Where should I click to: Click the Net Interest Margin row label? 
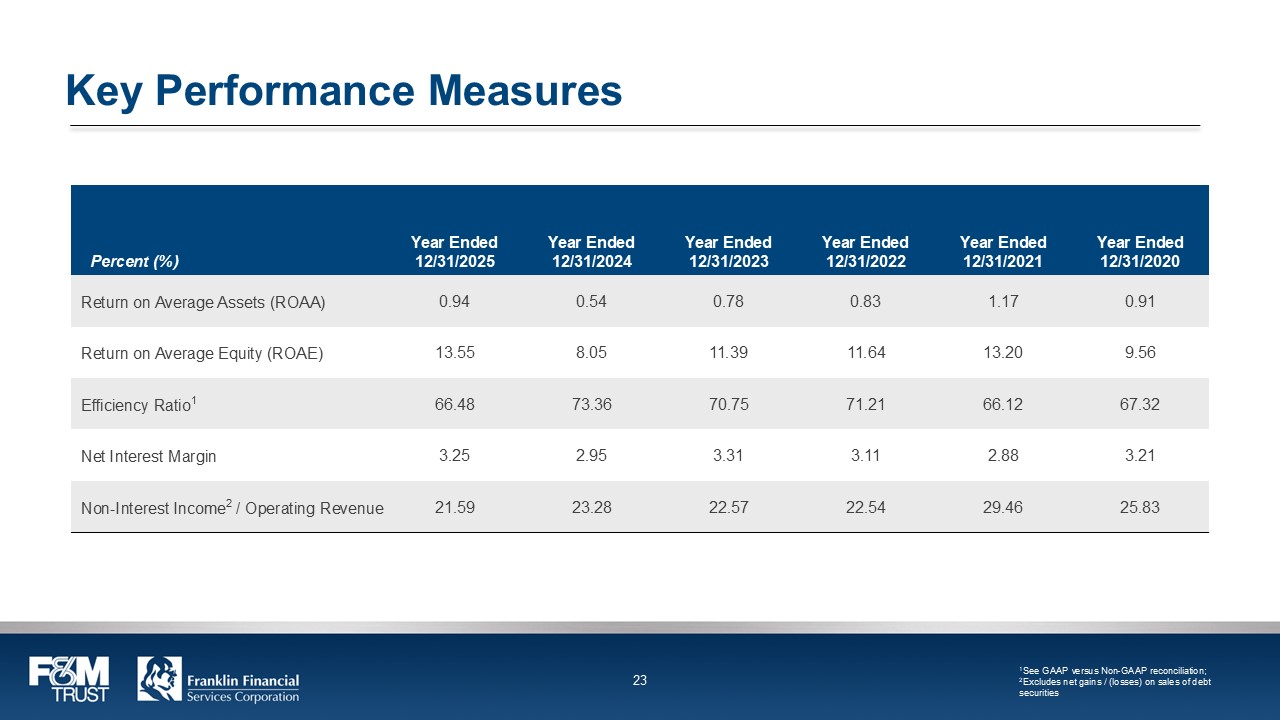(x=148, y=456)
